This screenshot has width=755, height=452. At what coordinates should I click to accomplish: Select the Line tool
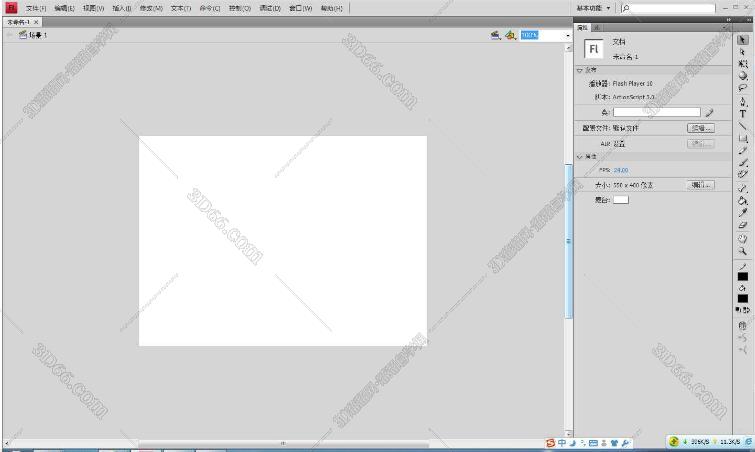[x=742, y=126]
